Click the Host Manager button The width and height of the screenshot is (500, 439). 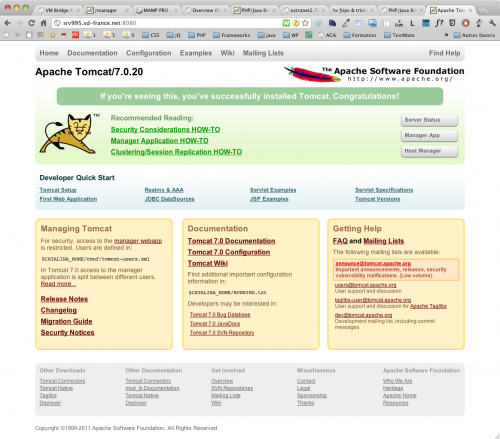[x=429, y=151]
